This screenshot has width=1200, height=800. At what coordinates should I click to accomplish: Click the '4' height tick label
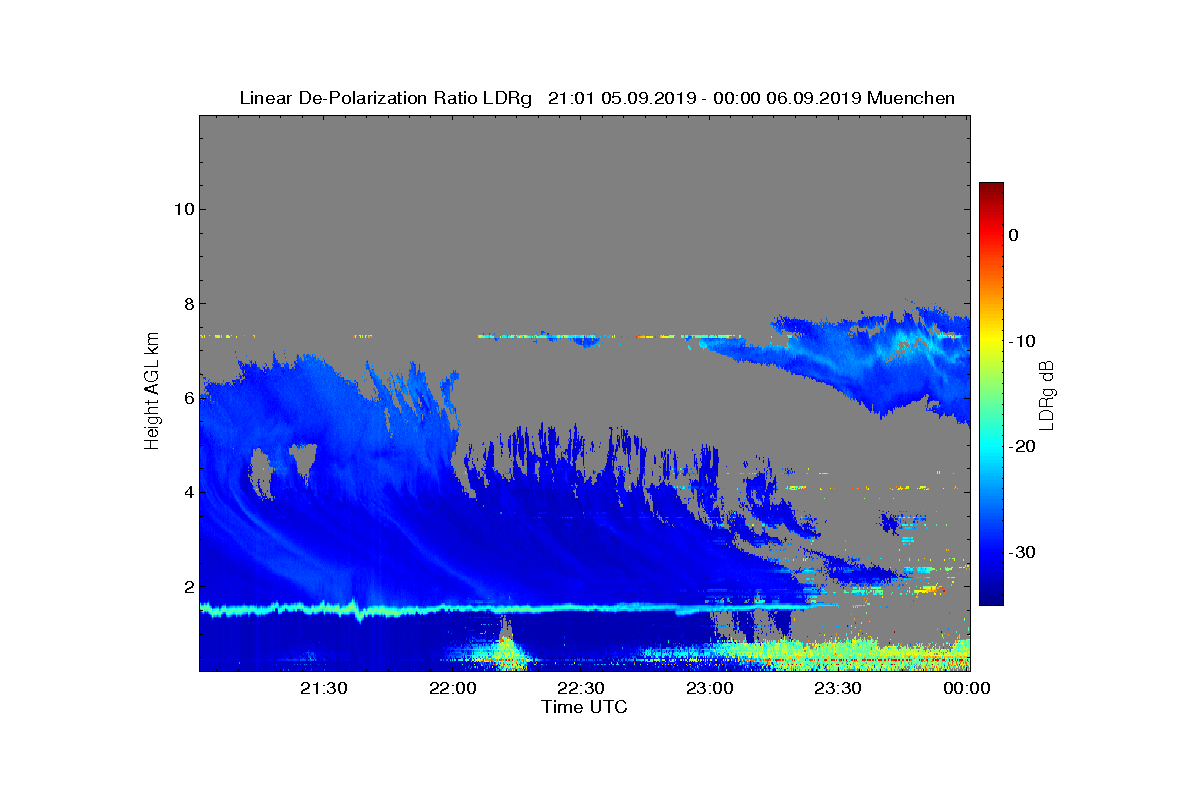click(187, 492)
